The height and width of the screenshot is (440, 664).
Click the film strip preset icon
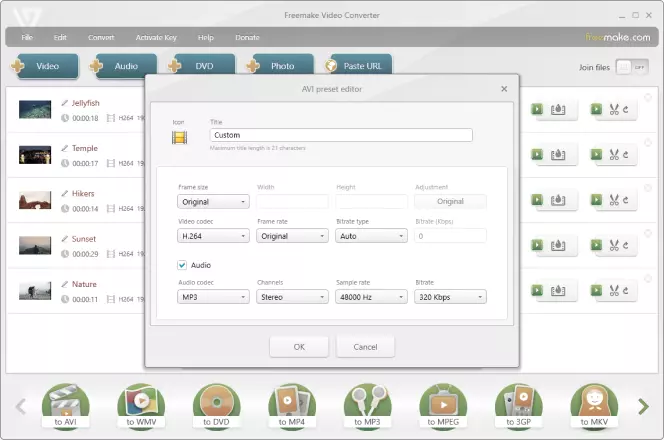[179, 137]
